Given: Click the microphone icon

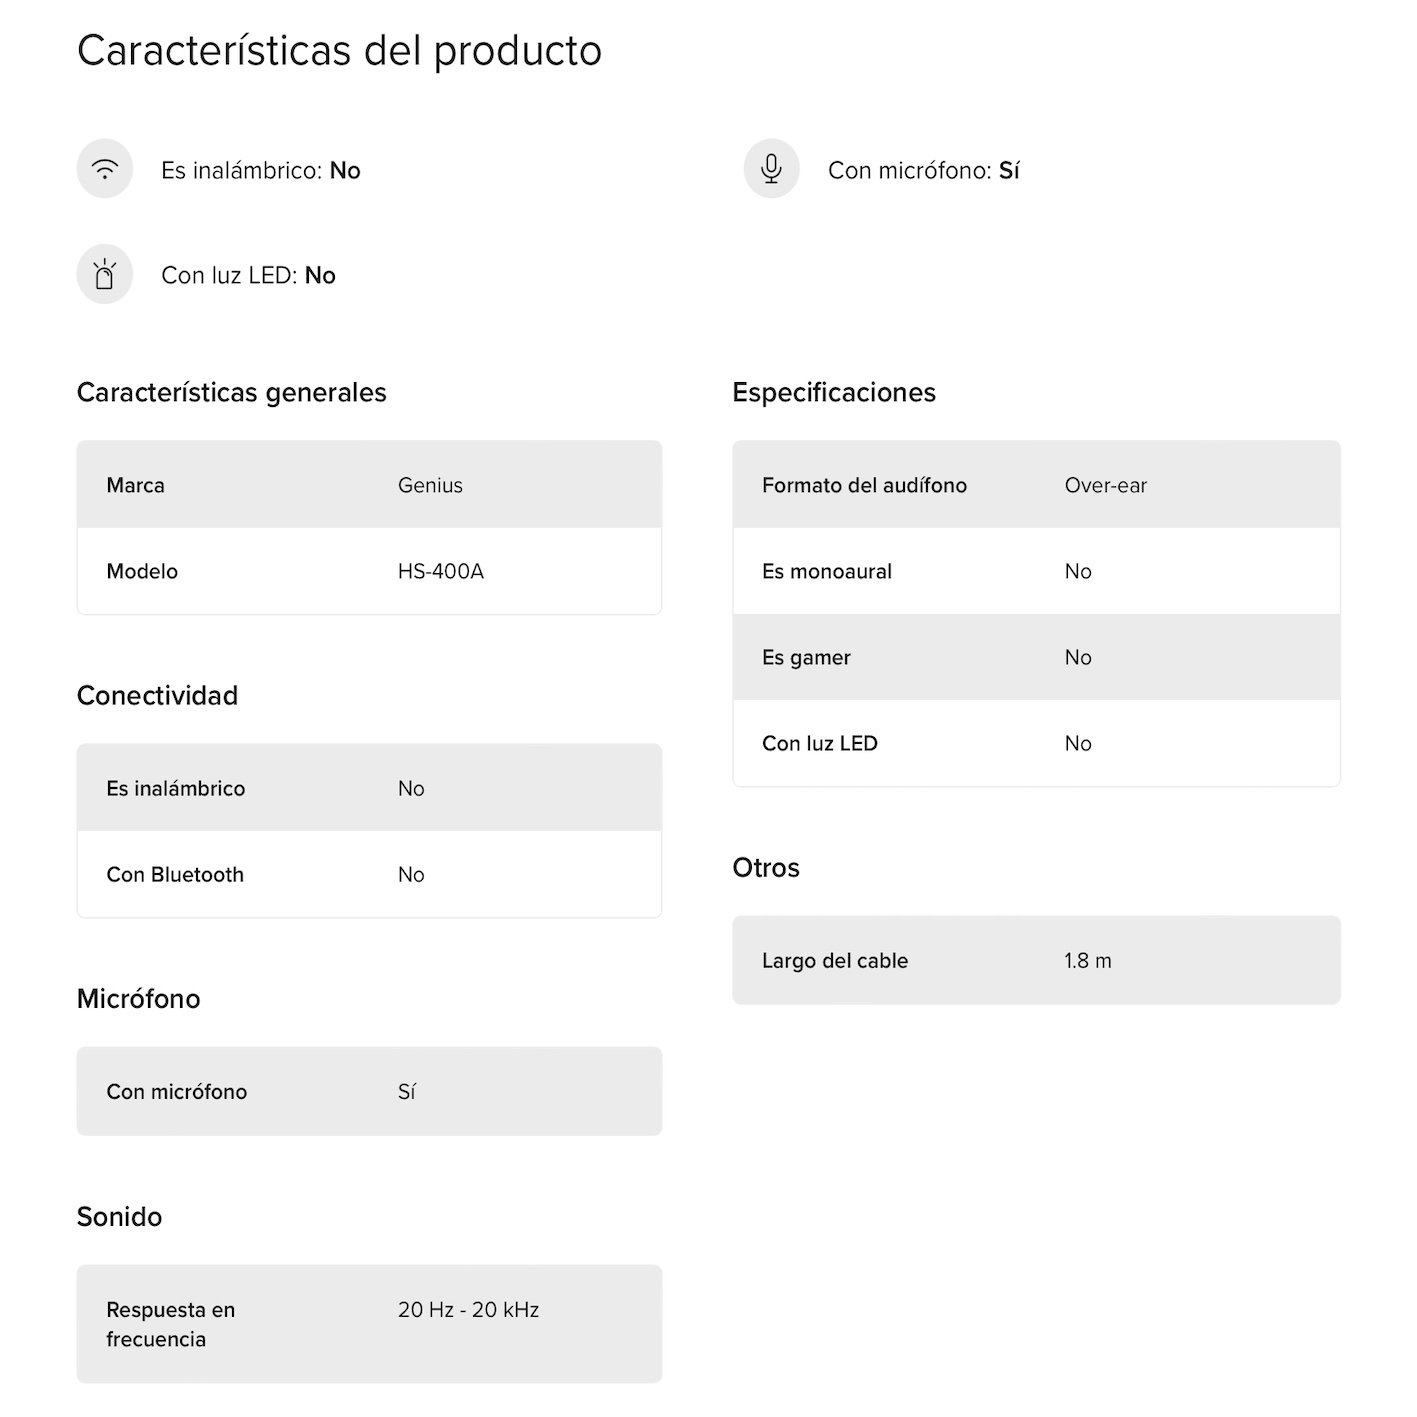Looking at the screenshot, I should click(x=771, y=169).
